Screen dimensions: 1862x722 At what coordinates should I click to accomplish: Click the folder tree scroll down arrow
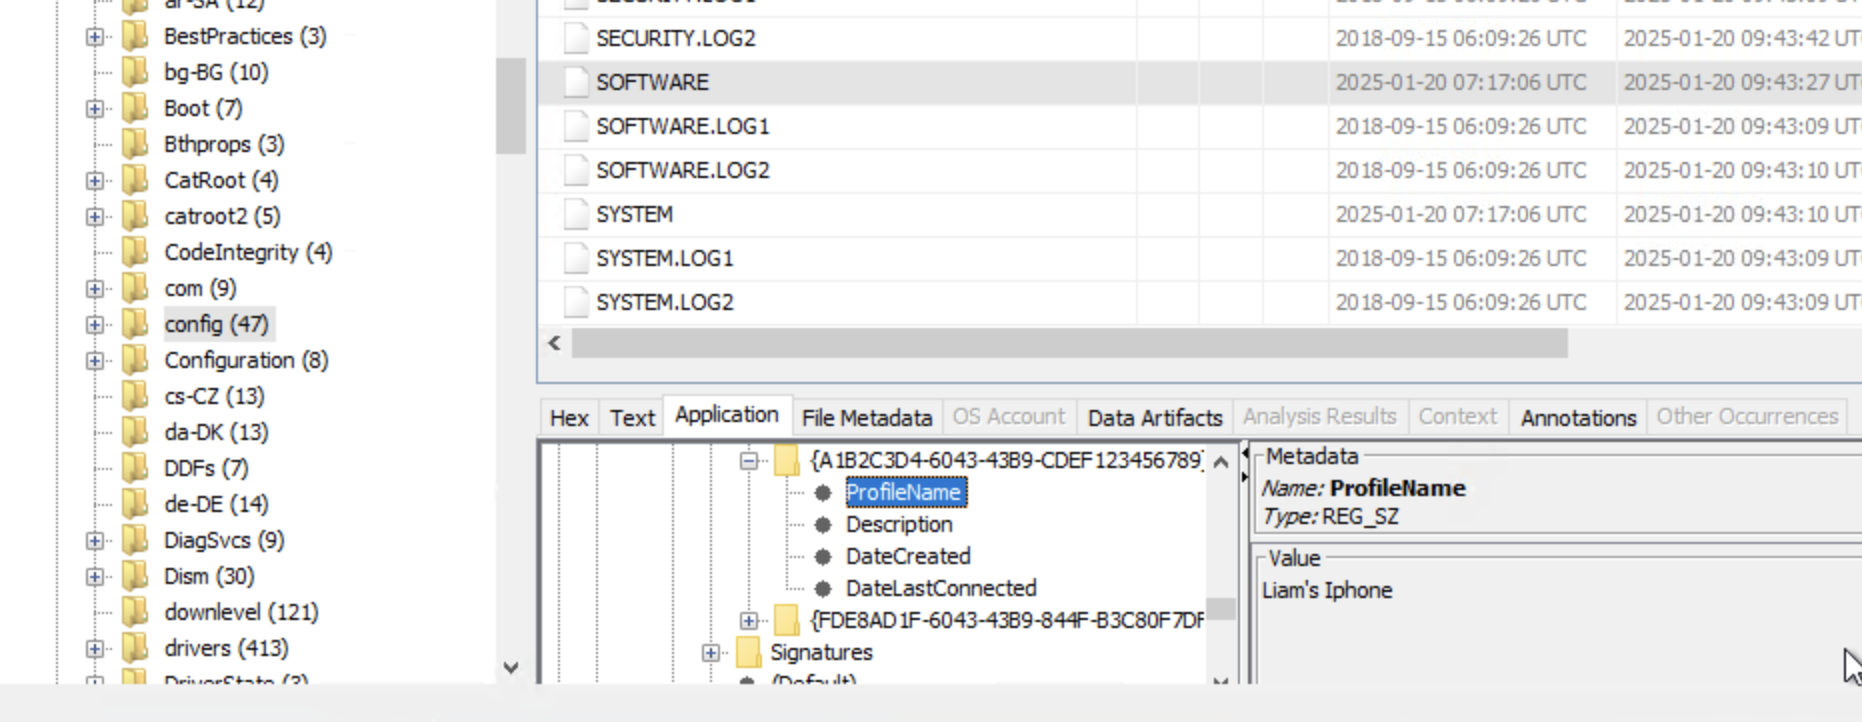[511, 667]
